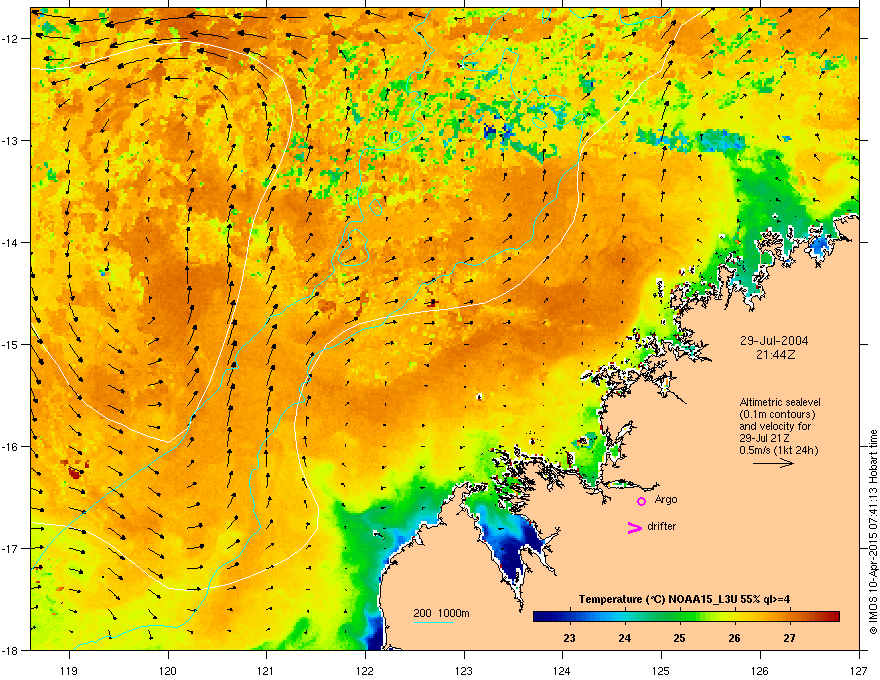Click the '25' temperature scale value
This screenshot has height=680, width=880.
(679, 638)
